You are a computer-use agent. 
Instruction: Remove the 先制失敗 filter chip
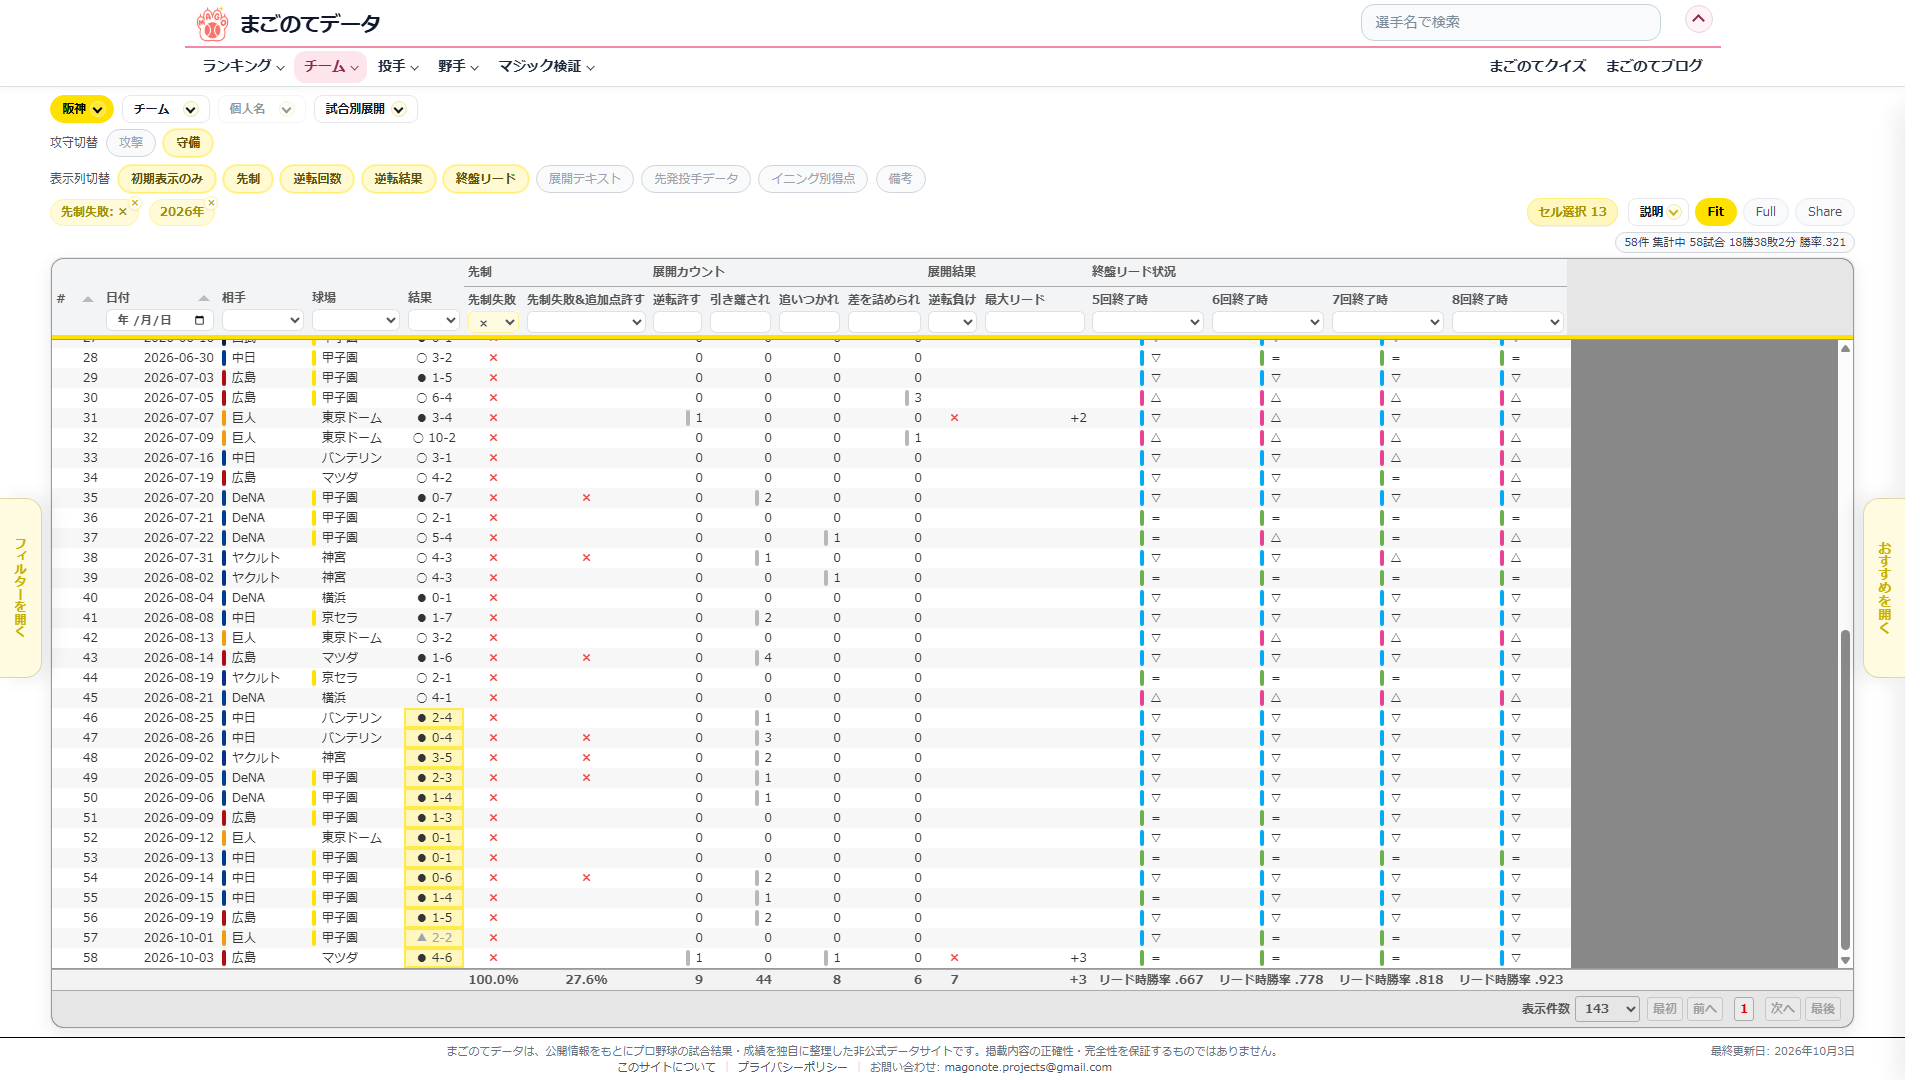(135, 203)
